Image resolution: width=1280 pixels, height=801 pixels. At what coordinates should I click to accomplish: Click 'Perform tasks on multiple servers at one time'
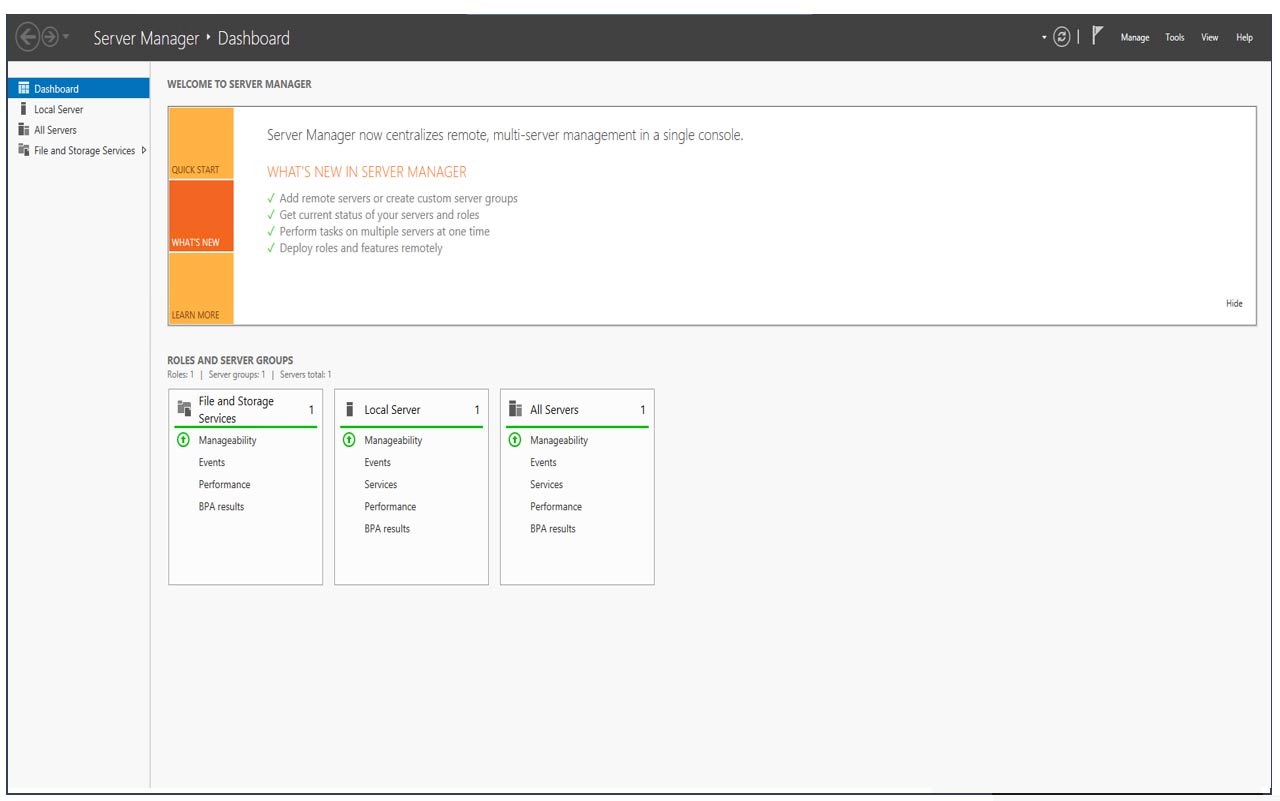coord(384,231)
